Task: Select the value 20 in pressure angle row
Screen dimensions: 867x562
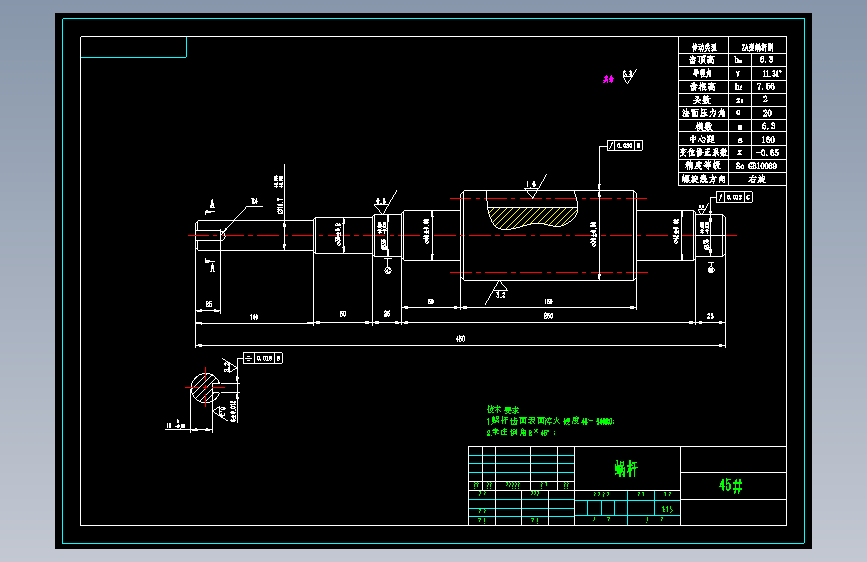Action: point(767,113)
